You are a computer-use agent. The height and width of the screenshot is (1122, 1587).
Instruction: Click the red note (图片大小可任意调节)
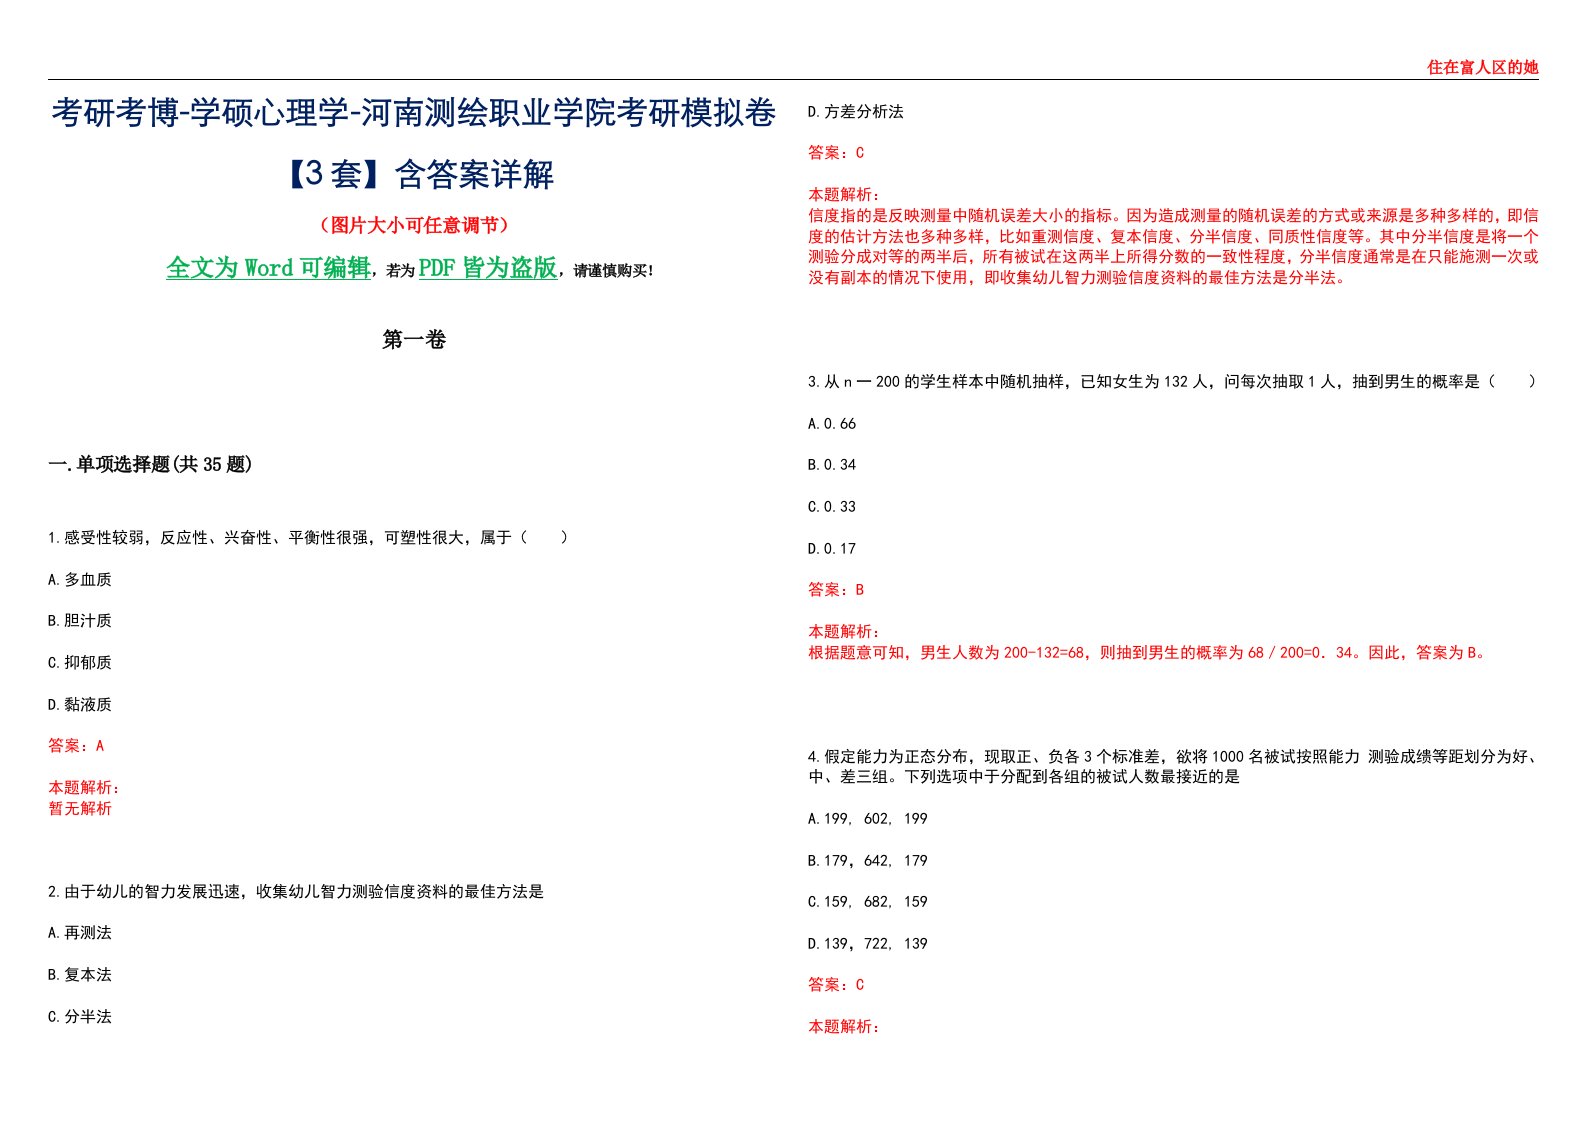tap(414, 226)
